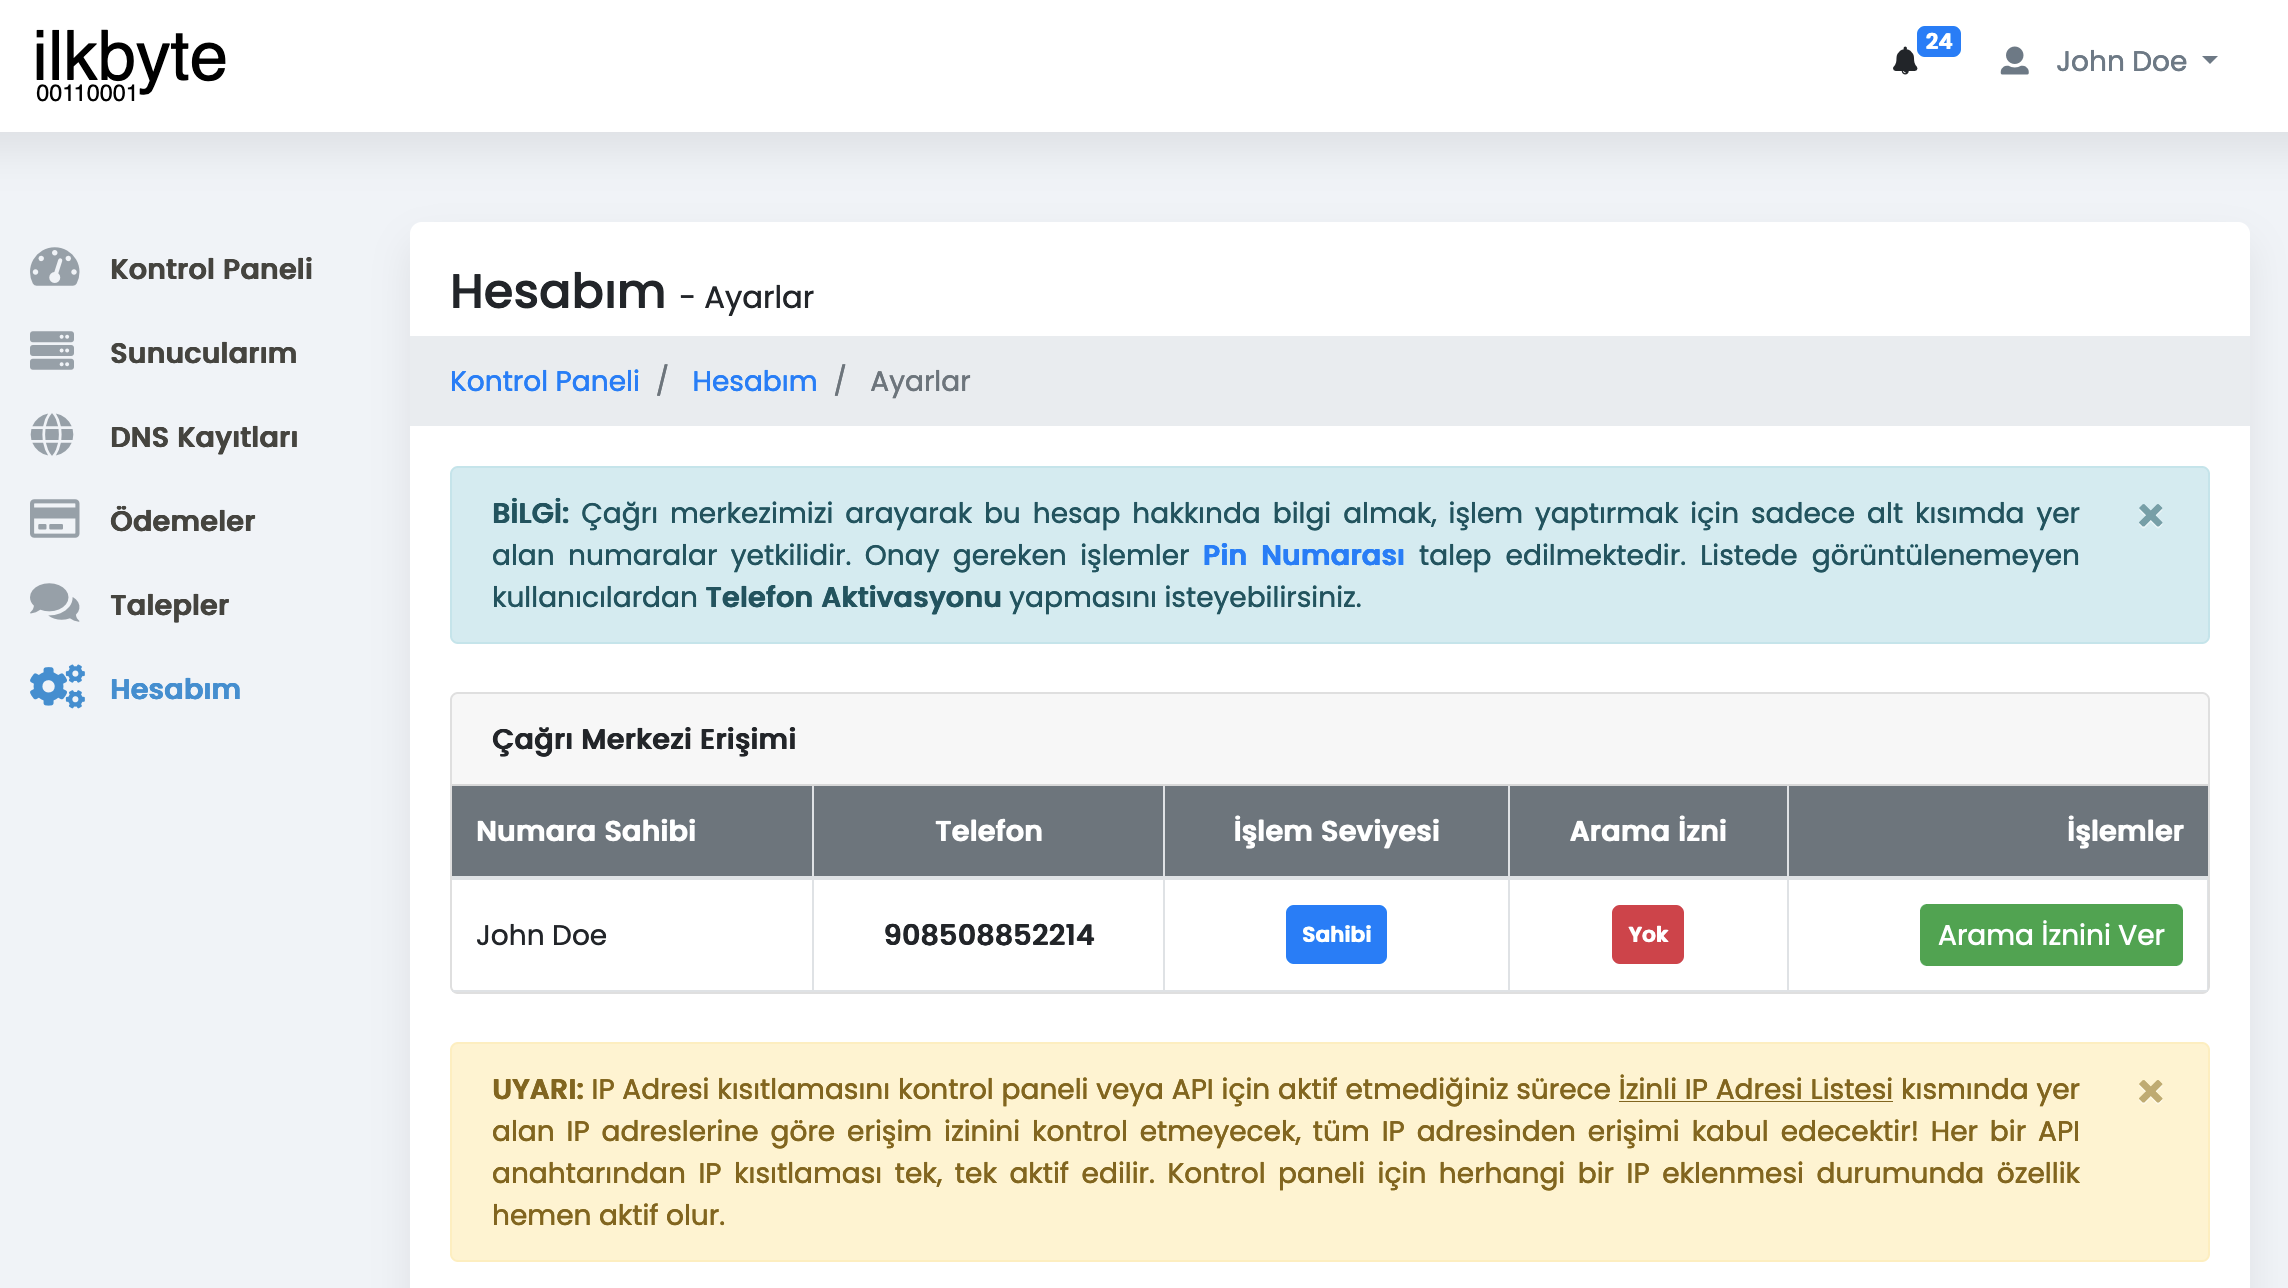Click the Kontrol Paneli gauge icon
Screen dimensions: 2288x1288
[x=54, y=268]
